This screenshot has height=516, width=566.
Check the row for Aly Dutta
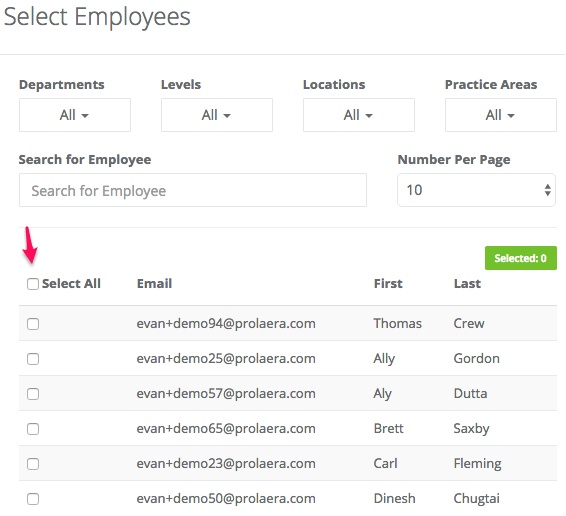pyautogui.click(x=33, y=394)
